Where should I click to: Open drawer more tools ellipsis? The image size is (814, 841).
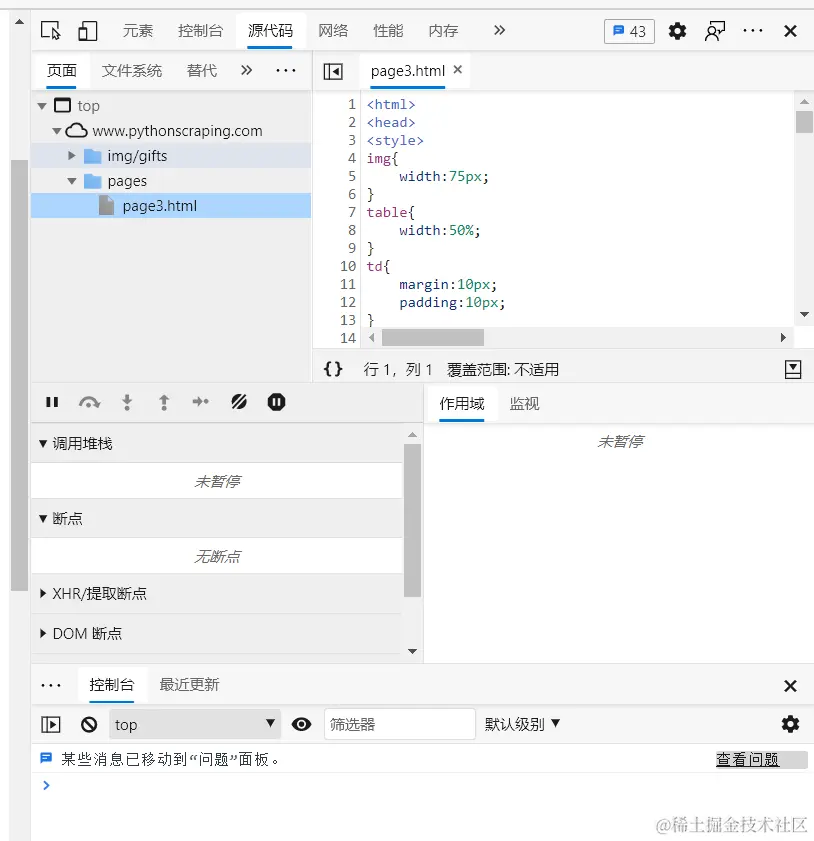coord(51,685)
